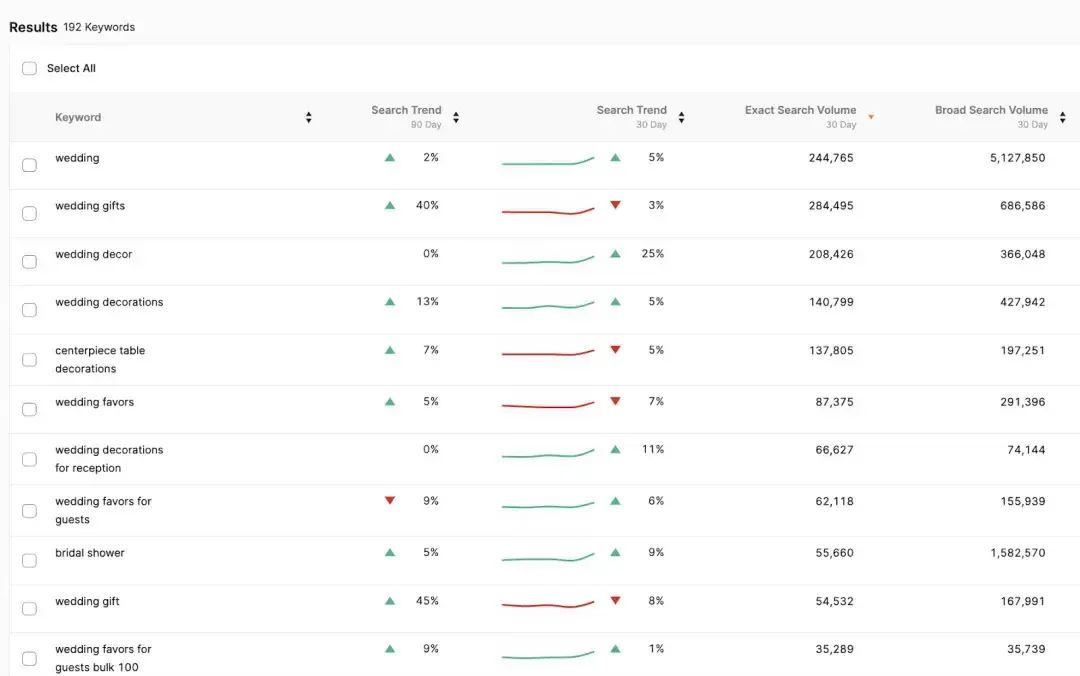Click the 192 Keywords count label
The width and height of the screenshot is (1080, 676).
tap(99, 27)
